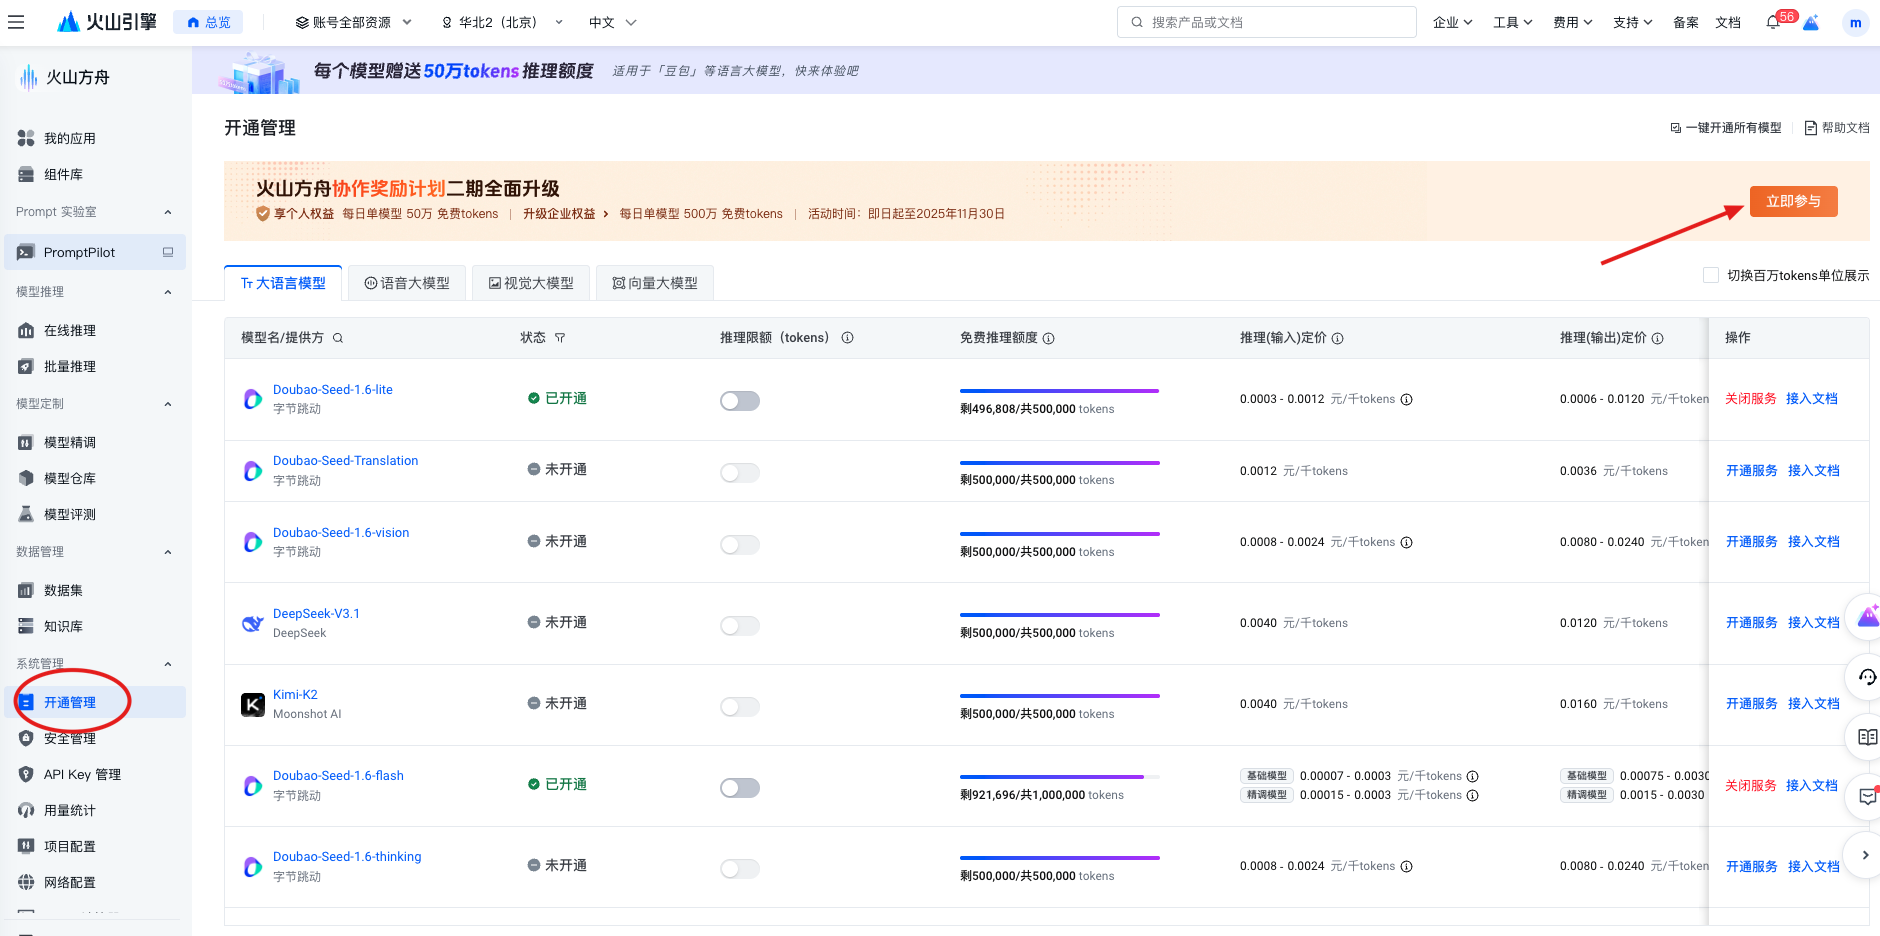Check 切换百万tokens单位展示 checkbox
The image size is (1880, 936).
[1711, 275]
